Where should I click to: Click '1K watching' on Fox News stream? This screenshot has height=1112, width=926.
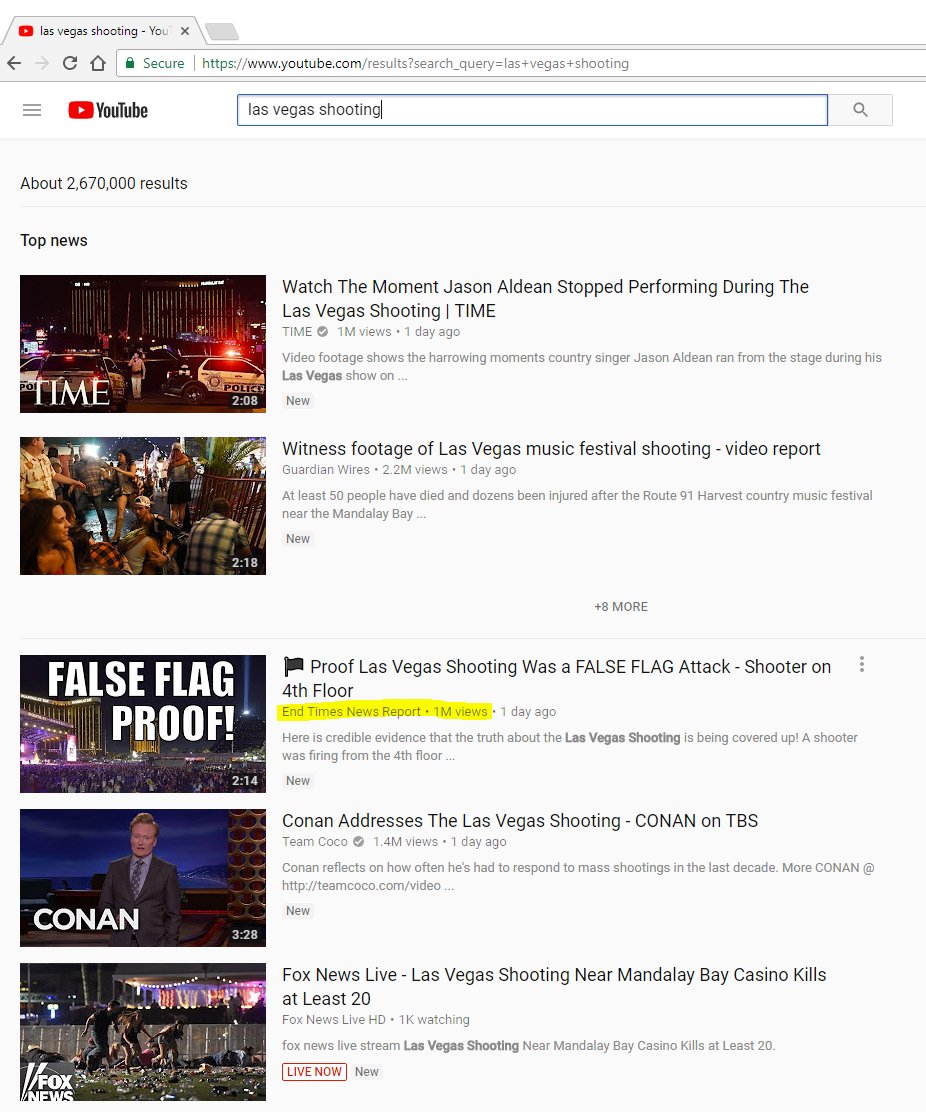click(434, 1019)
